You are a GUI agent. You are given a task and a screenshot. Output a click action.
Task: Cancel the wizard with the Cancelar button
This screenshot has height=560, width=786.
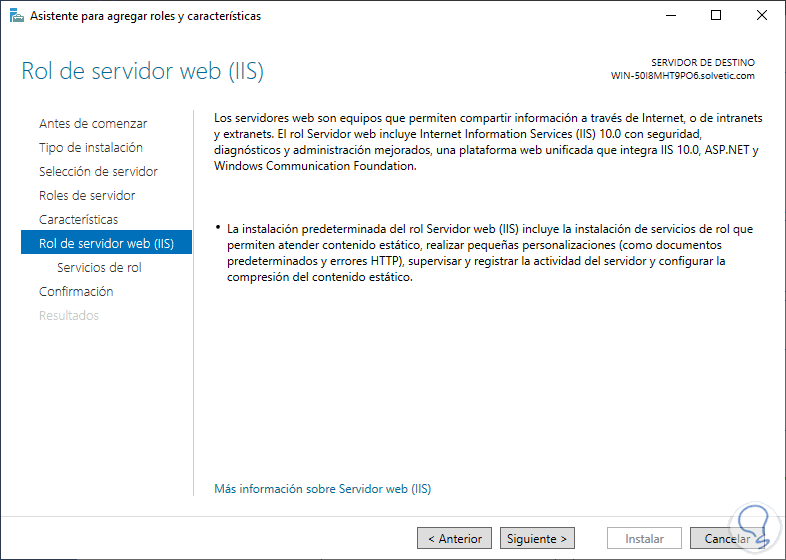(x=727, y=538)
